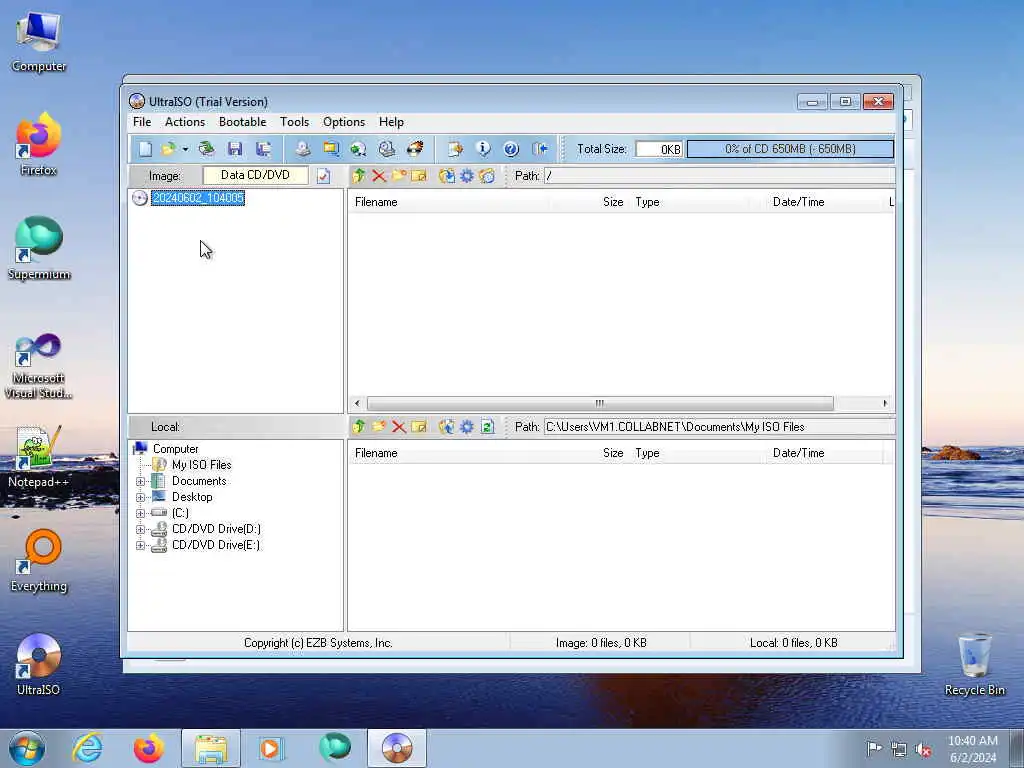1024x768 pixels.
Task: Click the muted volume icon in system tray
Action: coord(923,750)
